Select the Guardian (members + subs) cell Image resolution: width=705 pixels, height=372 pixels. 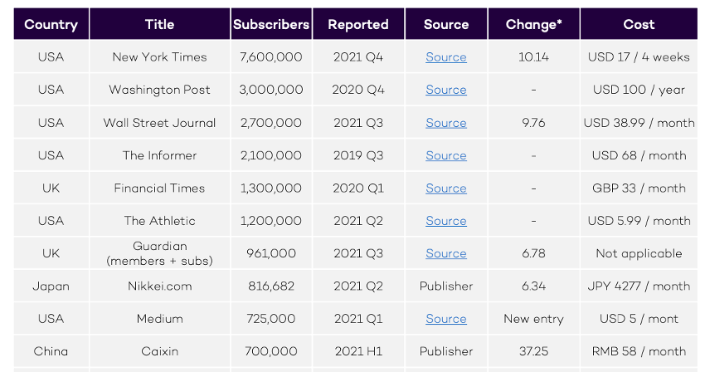pyautogui.click(x=160, y=254)
